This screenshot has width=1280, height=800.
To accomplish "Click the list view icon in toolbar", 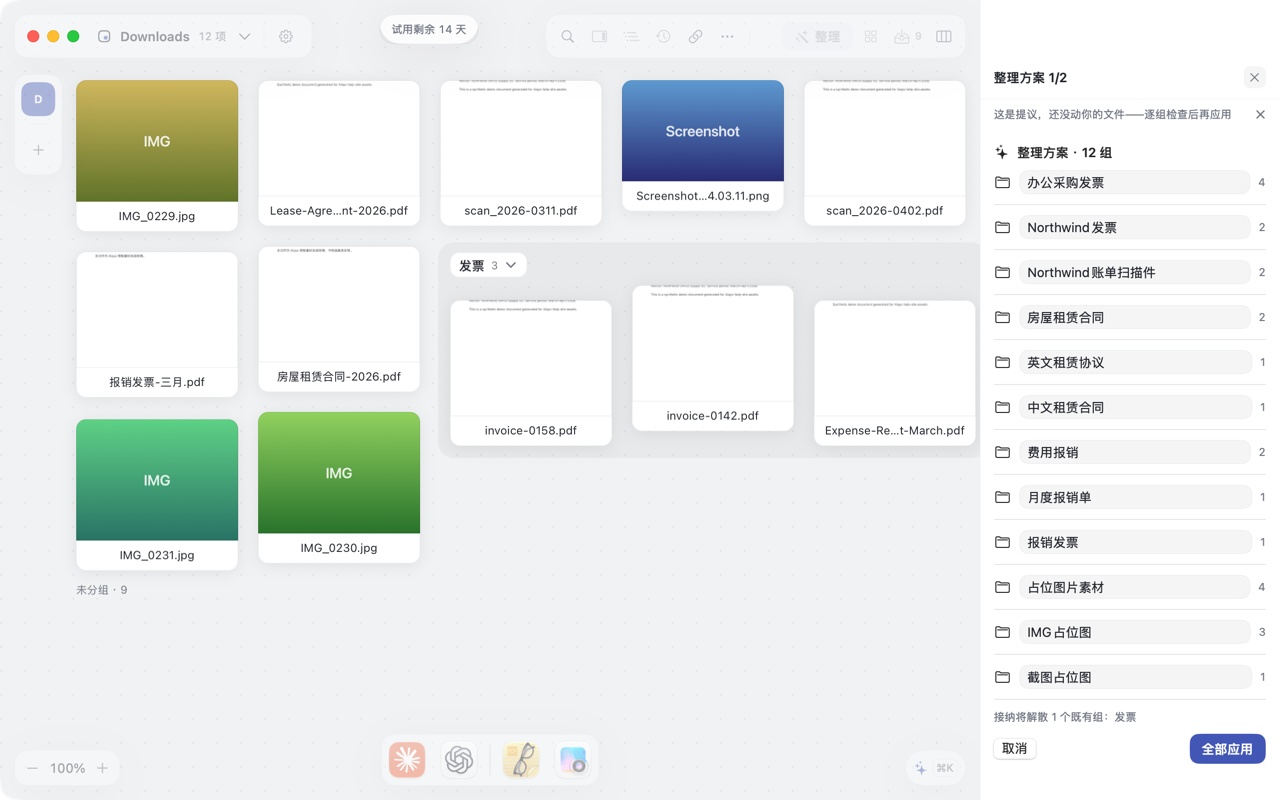I will [631, 37].
